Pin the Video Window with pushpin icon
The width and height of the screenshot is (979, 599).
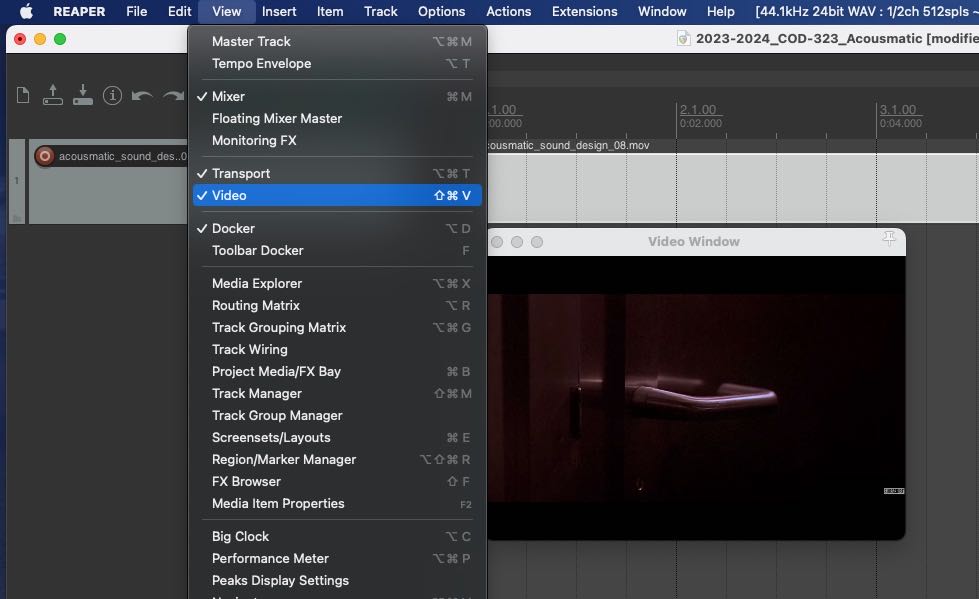888,239
